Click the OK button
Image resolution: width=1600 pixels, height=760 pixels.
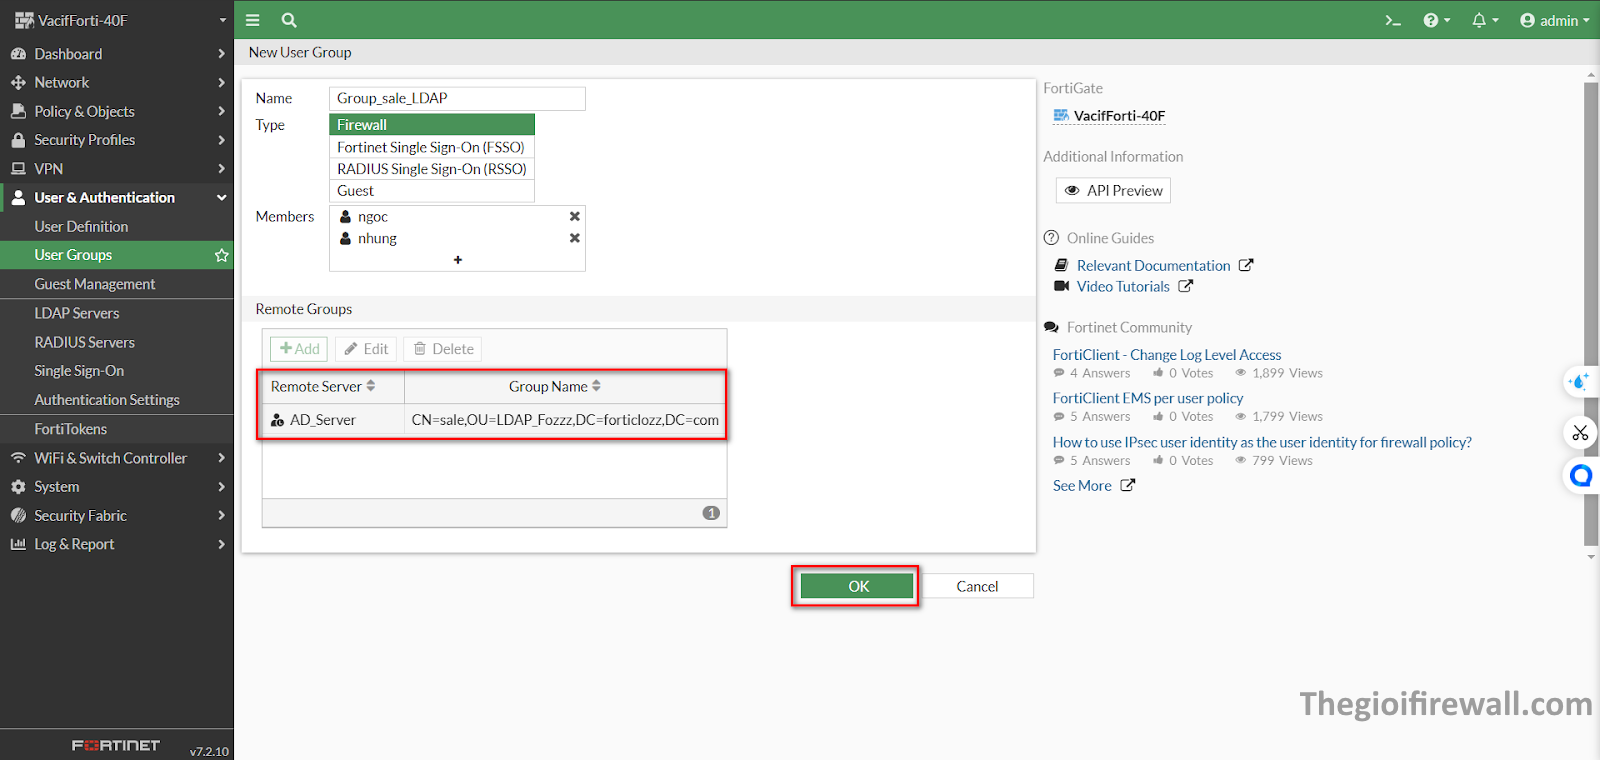(857, 586)
